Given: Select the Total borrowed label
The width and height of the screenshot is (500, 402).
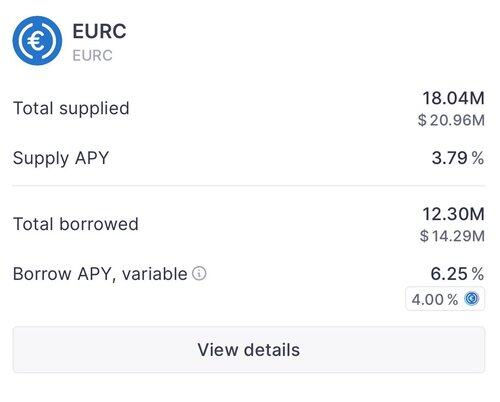Looking at the screenshot, I should tap(76, 224).
